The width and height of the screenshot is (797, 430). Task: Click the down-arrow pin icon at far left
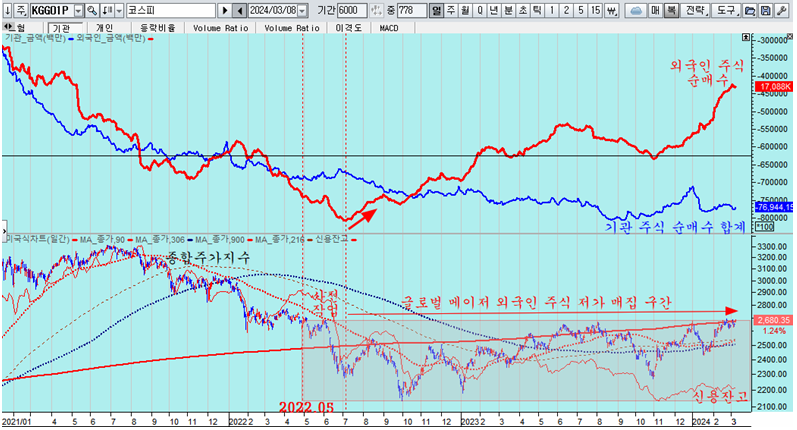pos(7,10)
